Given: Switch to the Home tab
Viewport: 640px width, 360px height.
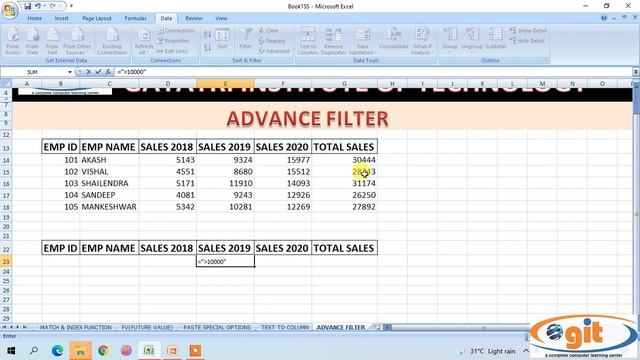Looking at the screenshot, I should pos(34,18).
